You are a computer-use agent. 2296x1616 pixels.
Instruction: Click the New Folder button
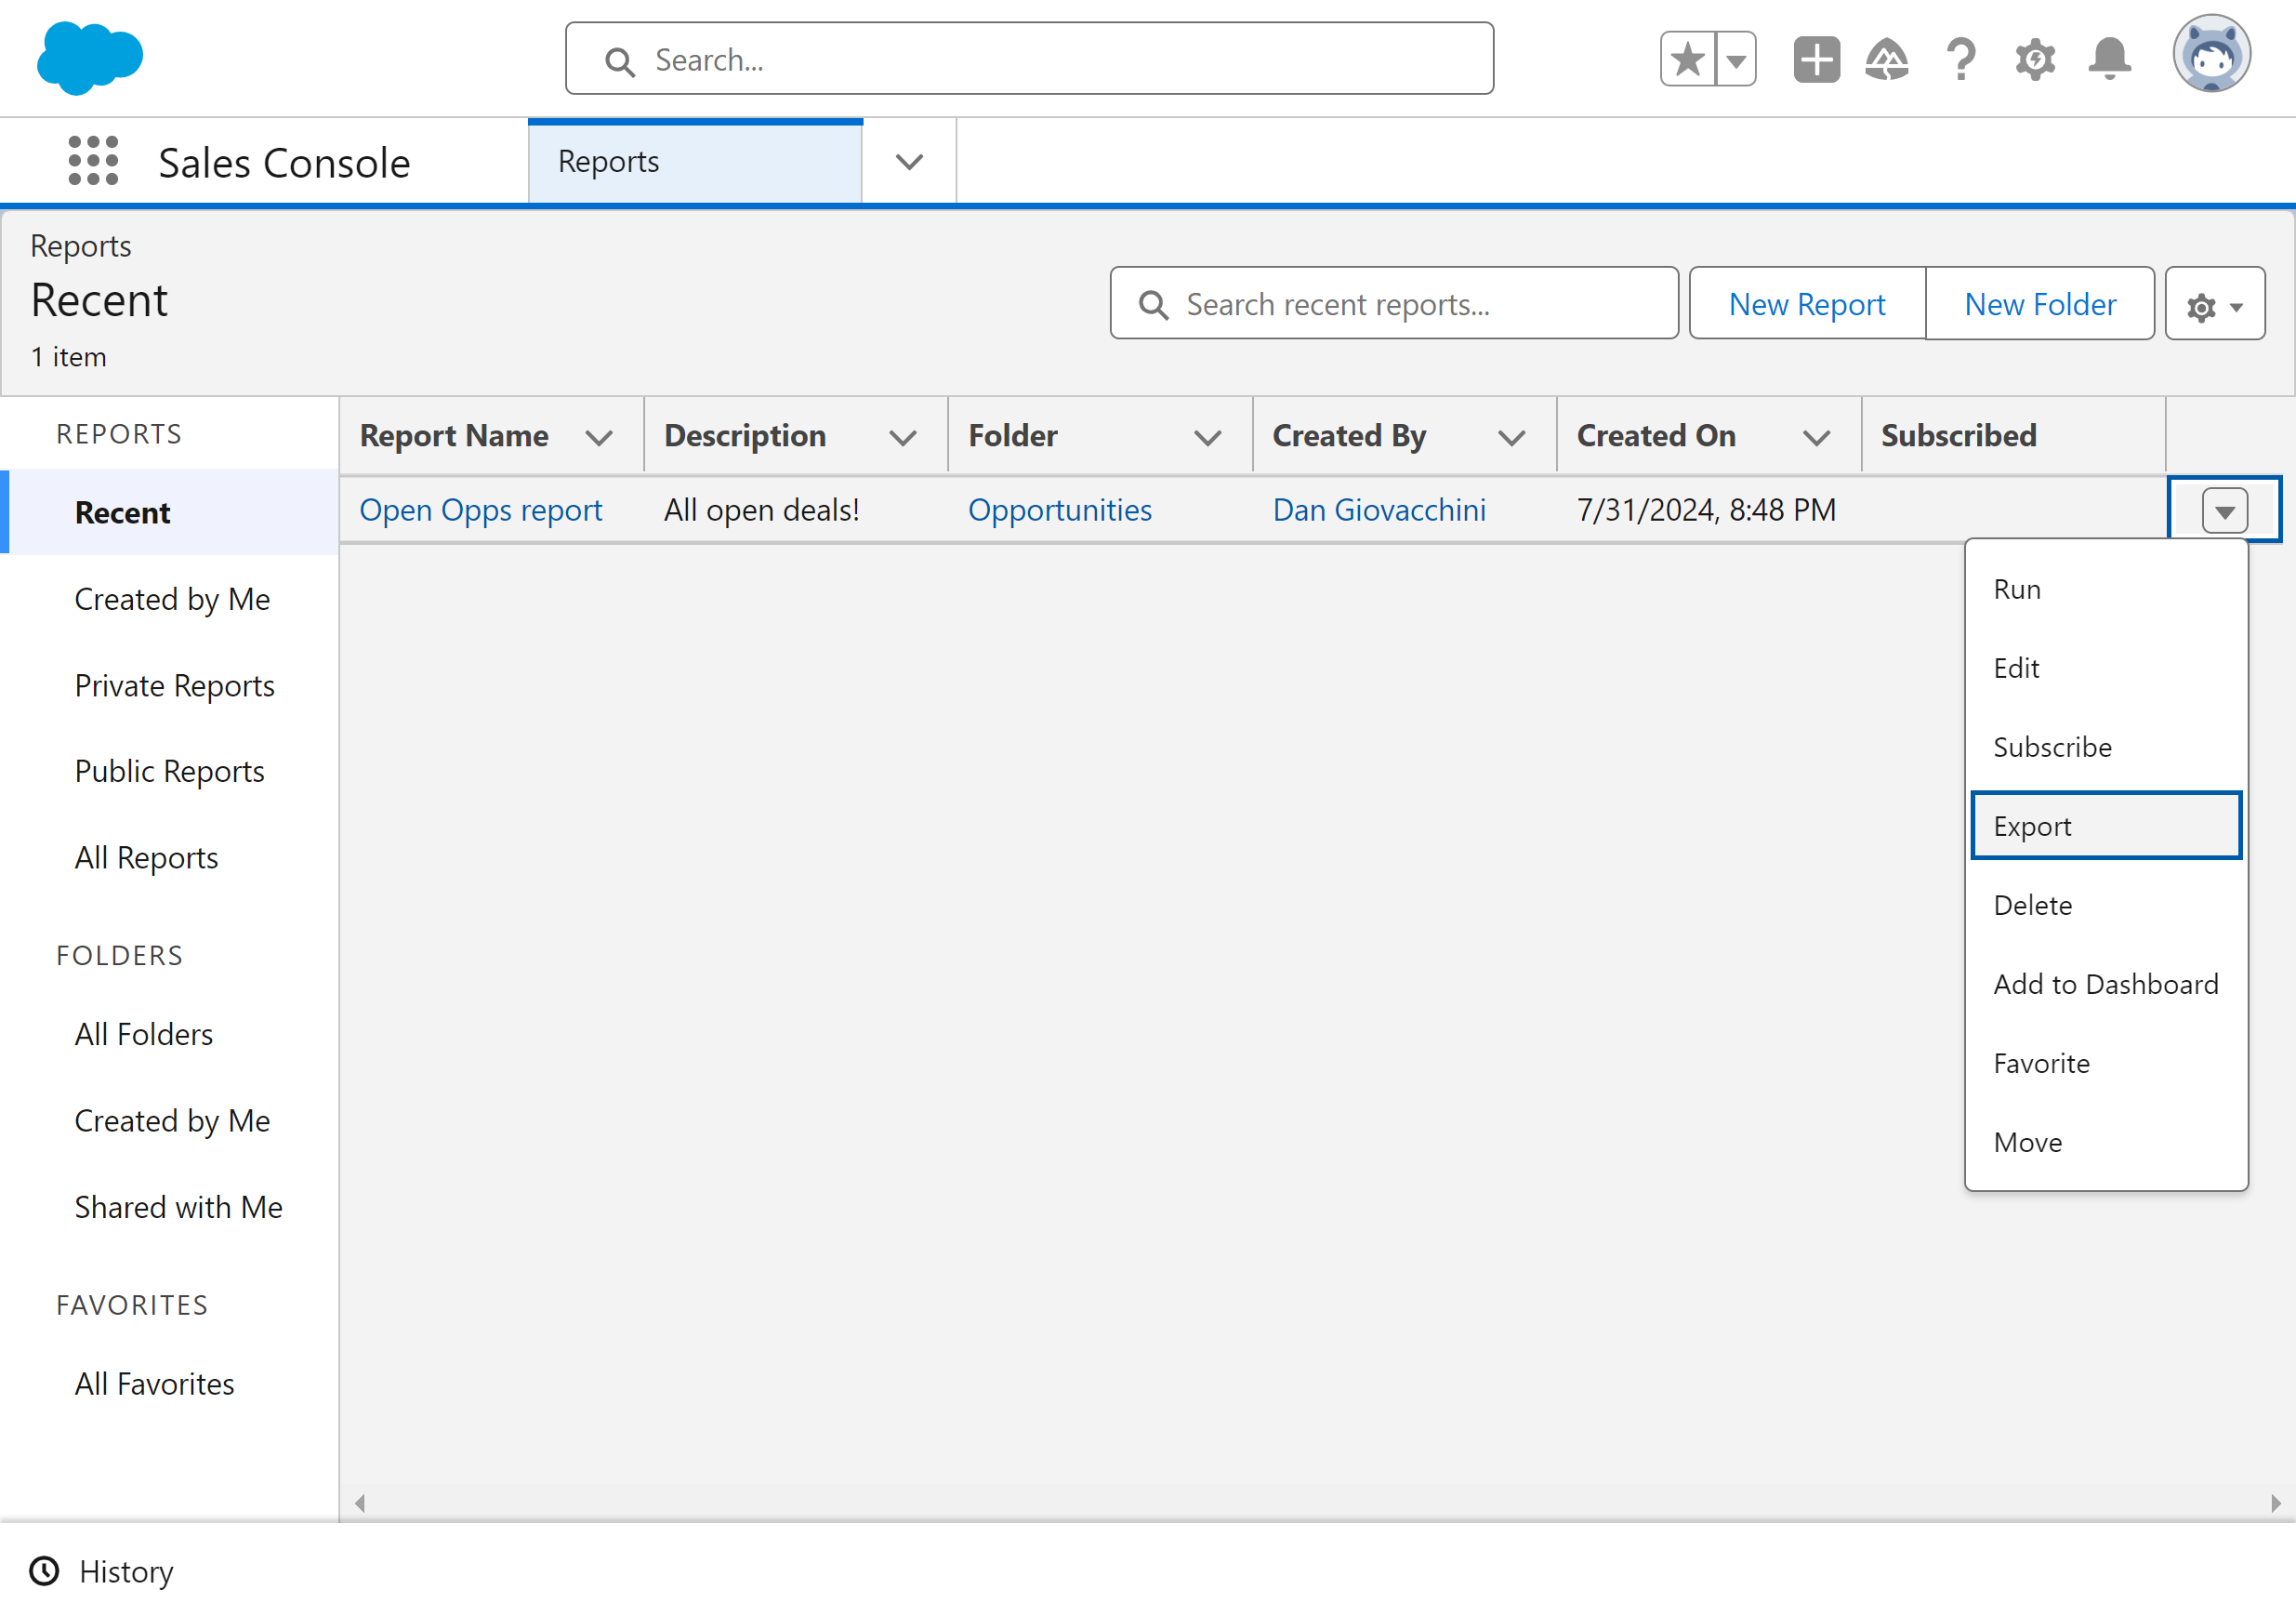coord(2040,304)
